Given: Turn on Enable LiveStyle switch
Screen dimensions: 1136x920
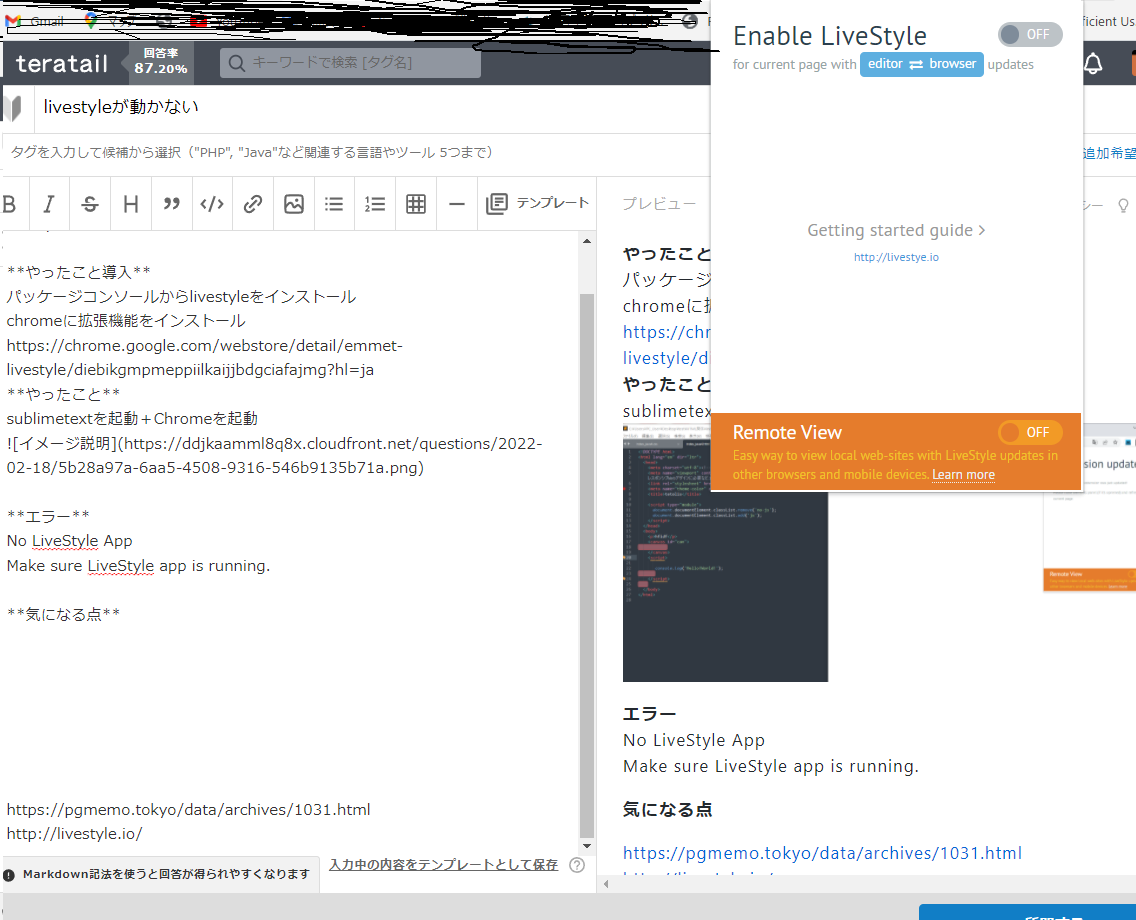Looking at the screenshot, I should pos(1029,34).
